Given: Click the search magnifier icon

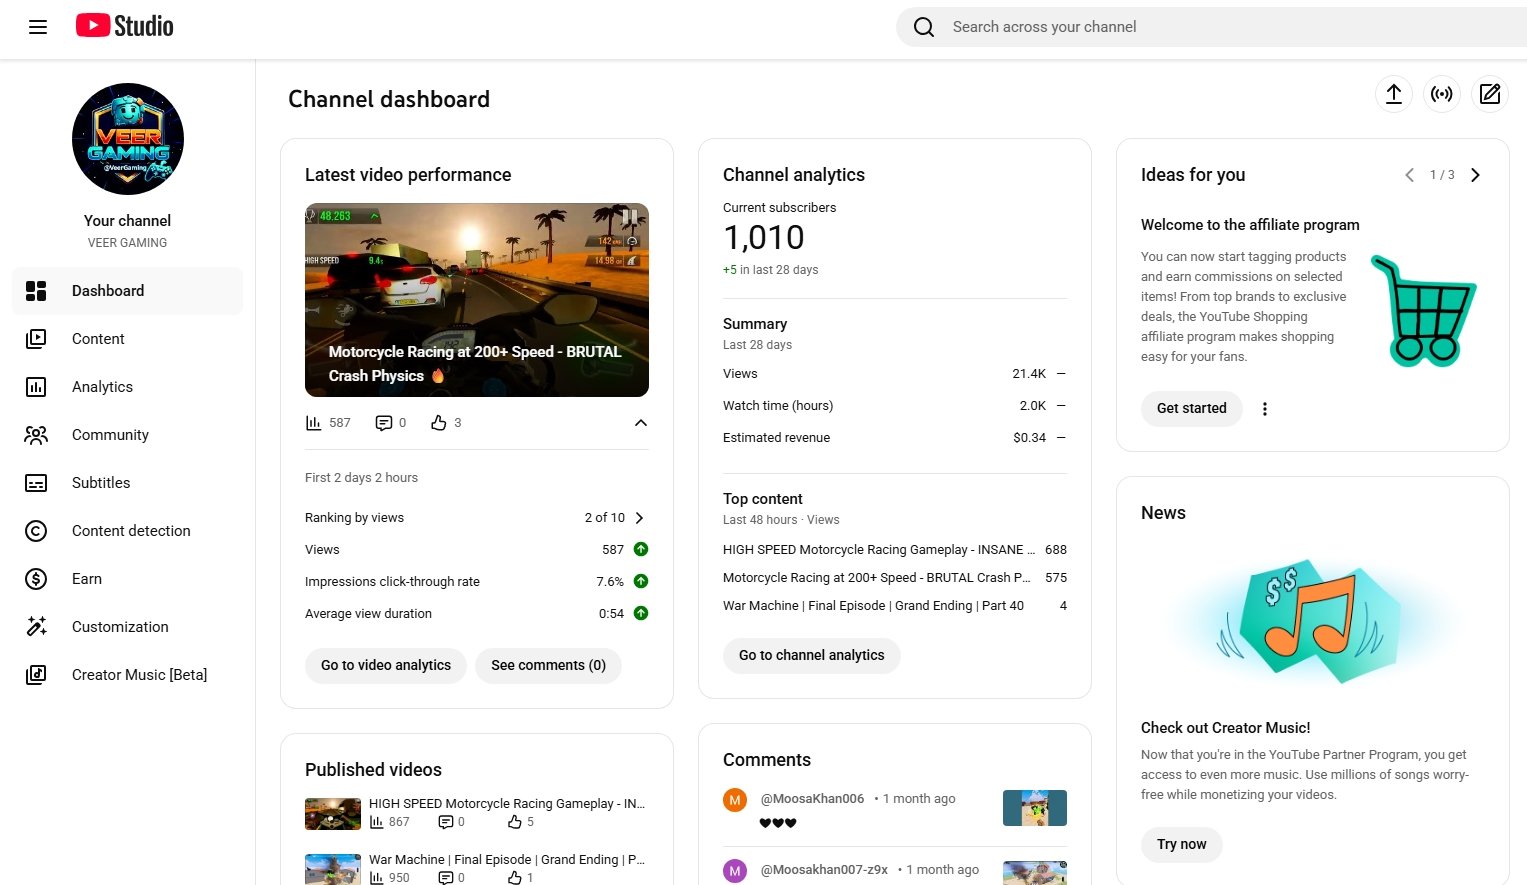Looking at the screenshot, I should click(x=924, y=27).
